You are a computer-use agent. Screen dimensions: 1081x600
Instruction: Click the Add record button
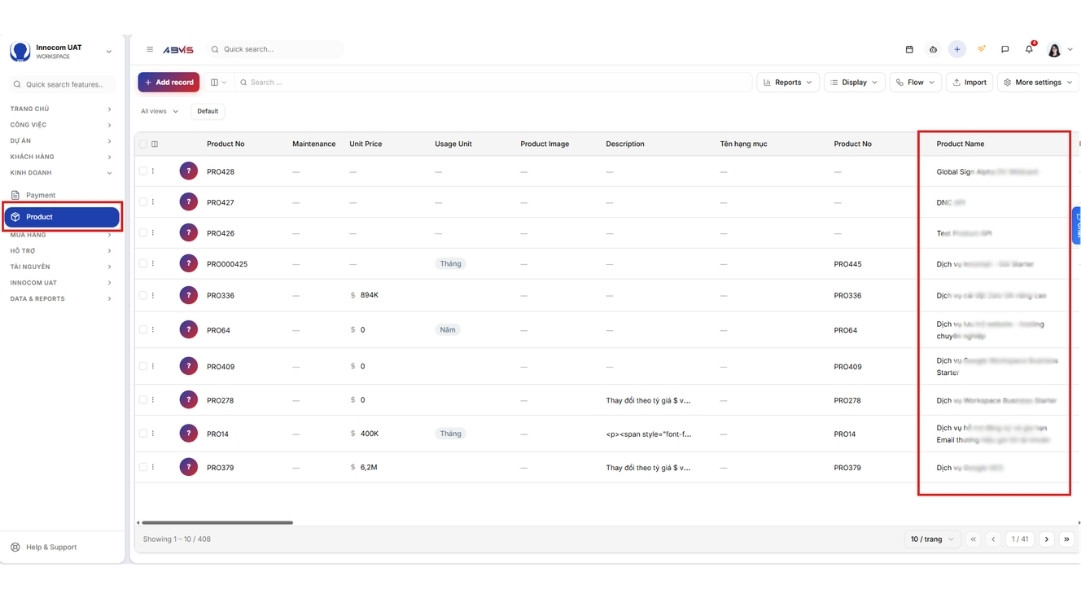pos(169,82)
